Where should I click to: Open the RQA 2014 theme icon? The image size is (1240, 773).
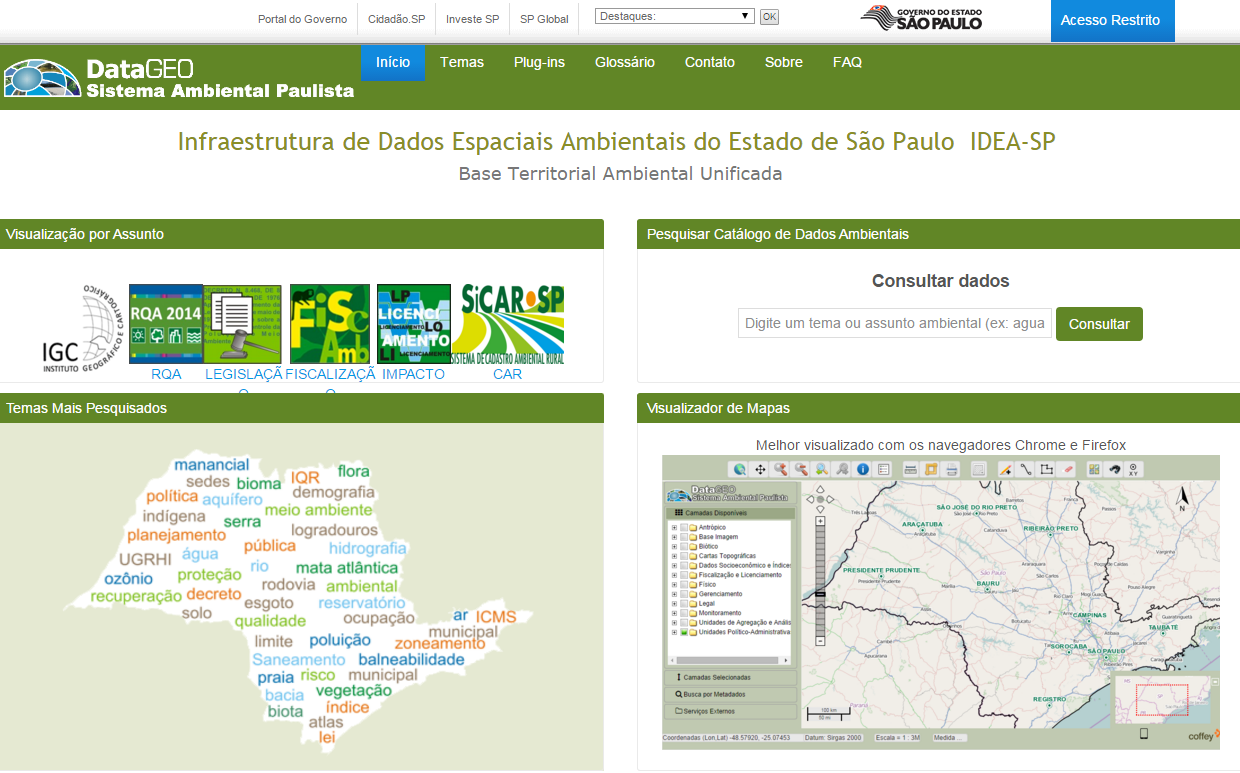(166, 324)
